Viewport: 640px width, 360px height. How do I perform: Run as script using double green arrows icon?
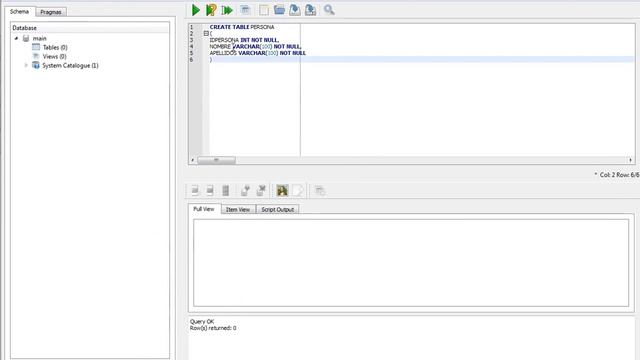pyautogui.click(x=227, y=10)
